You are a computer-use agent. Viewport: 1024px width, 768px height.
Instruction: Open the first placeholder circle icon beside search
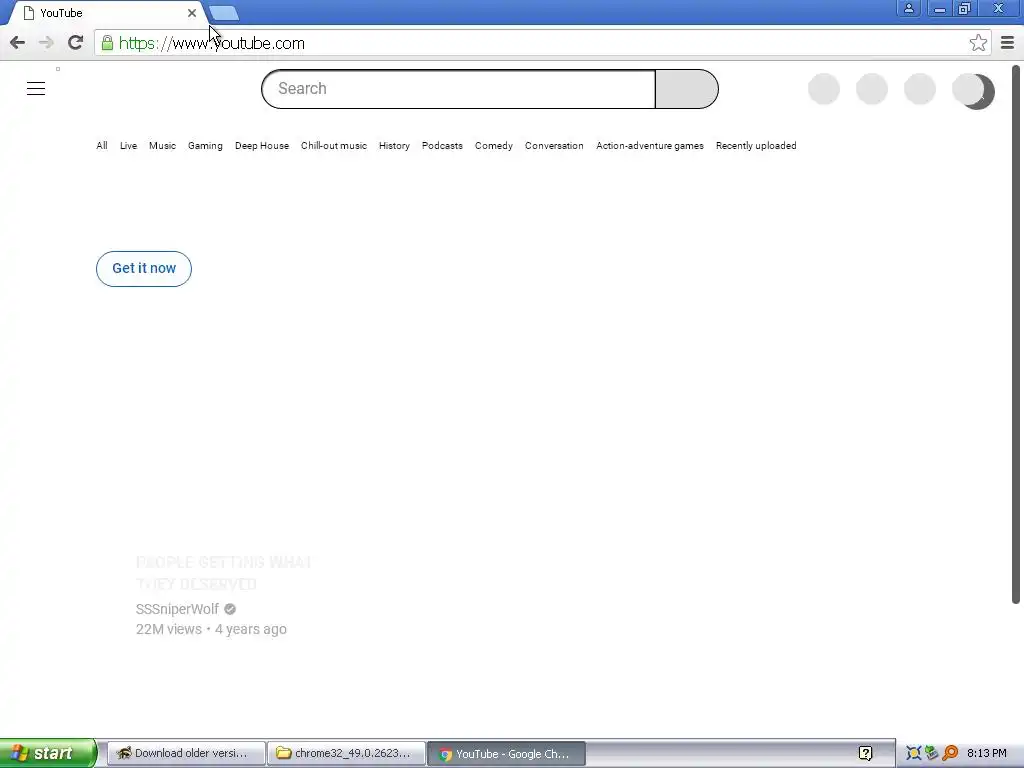[x=824, y=89]
